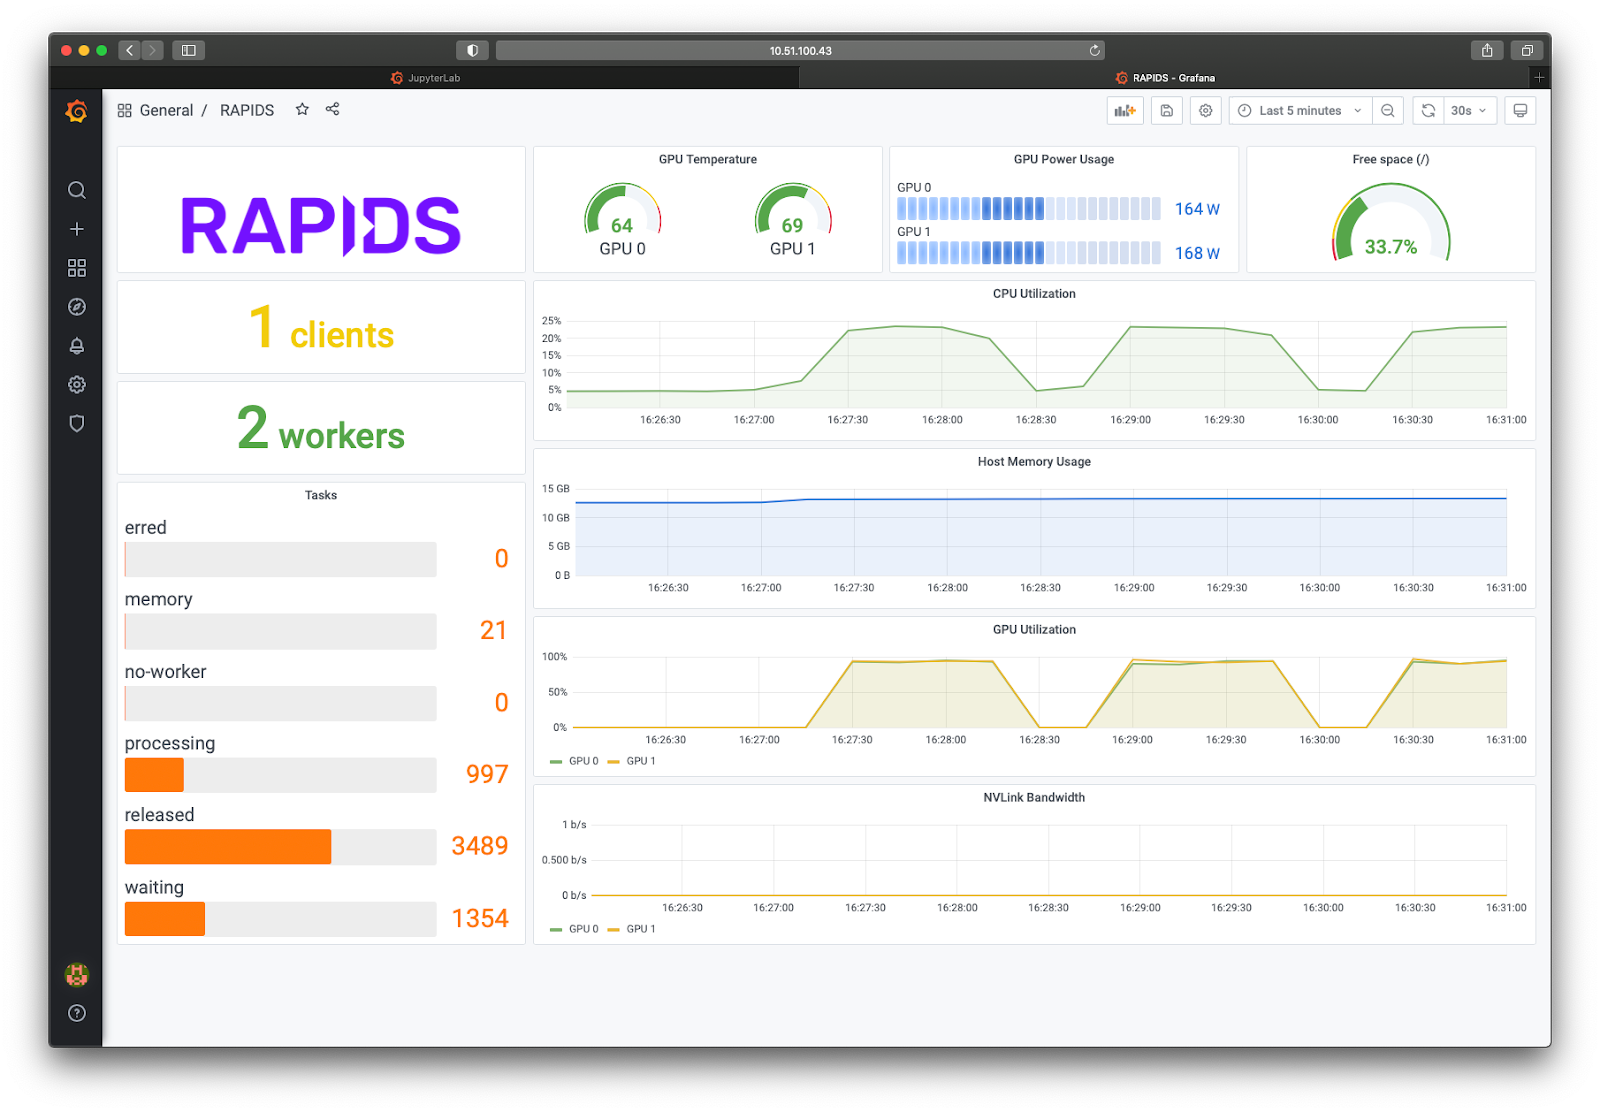Click the Safari share icon
Viewport: 1600px width, 1112px height.
(1487, 50)
